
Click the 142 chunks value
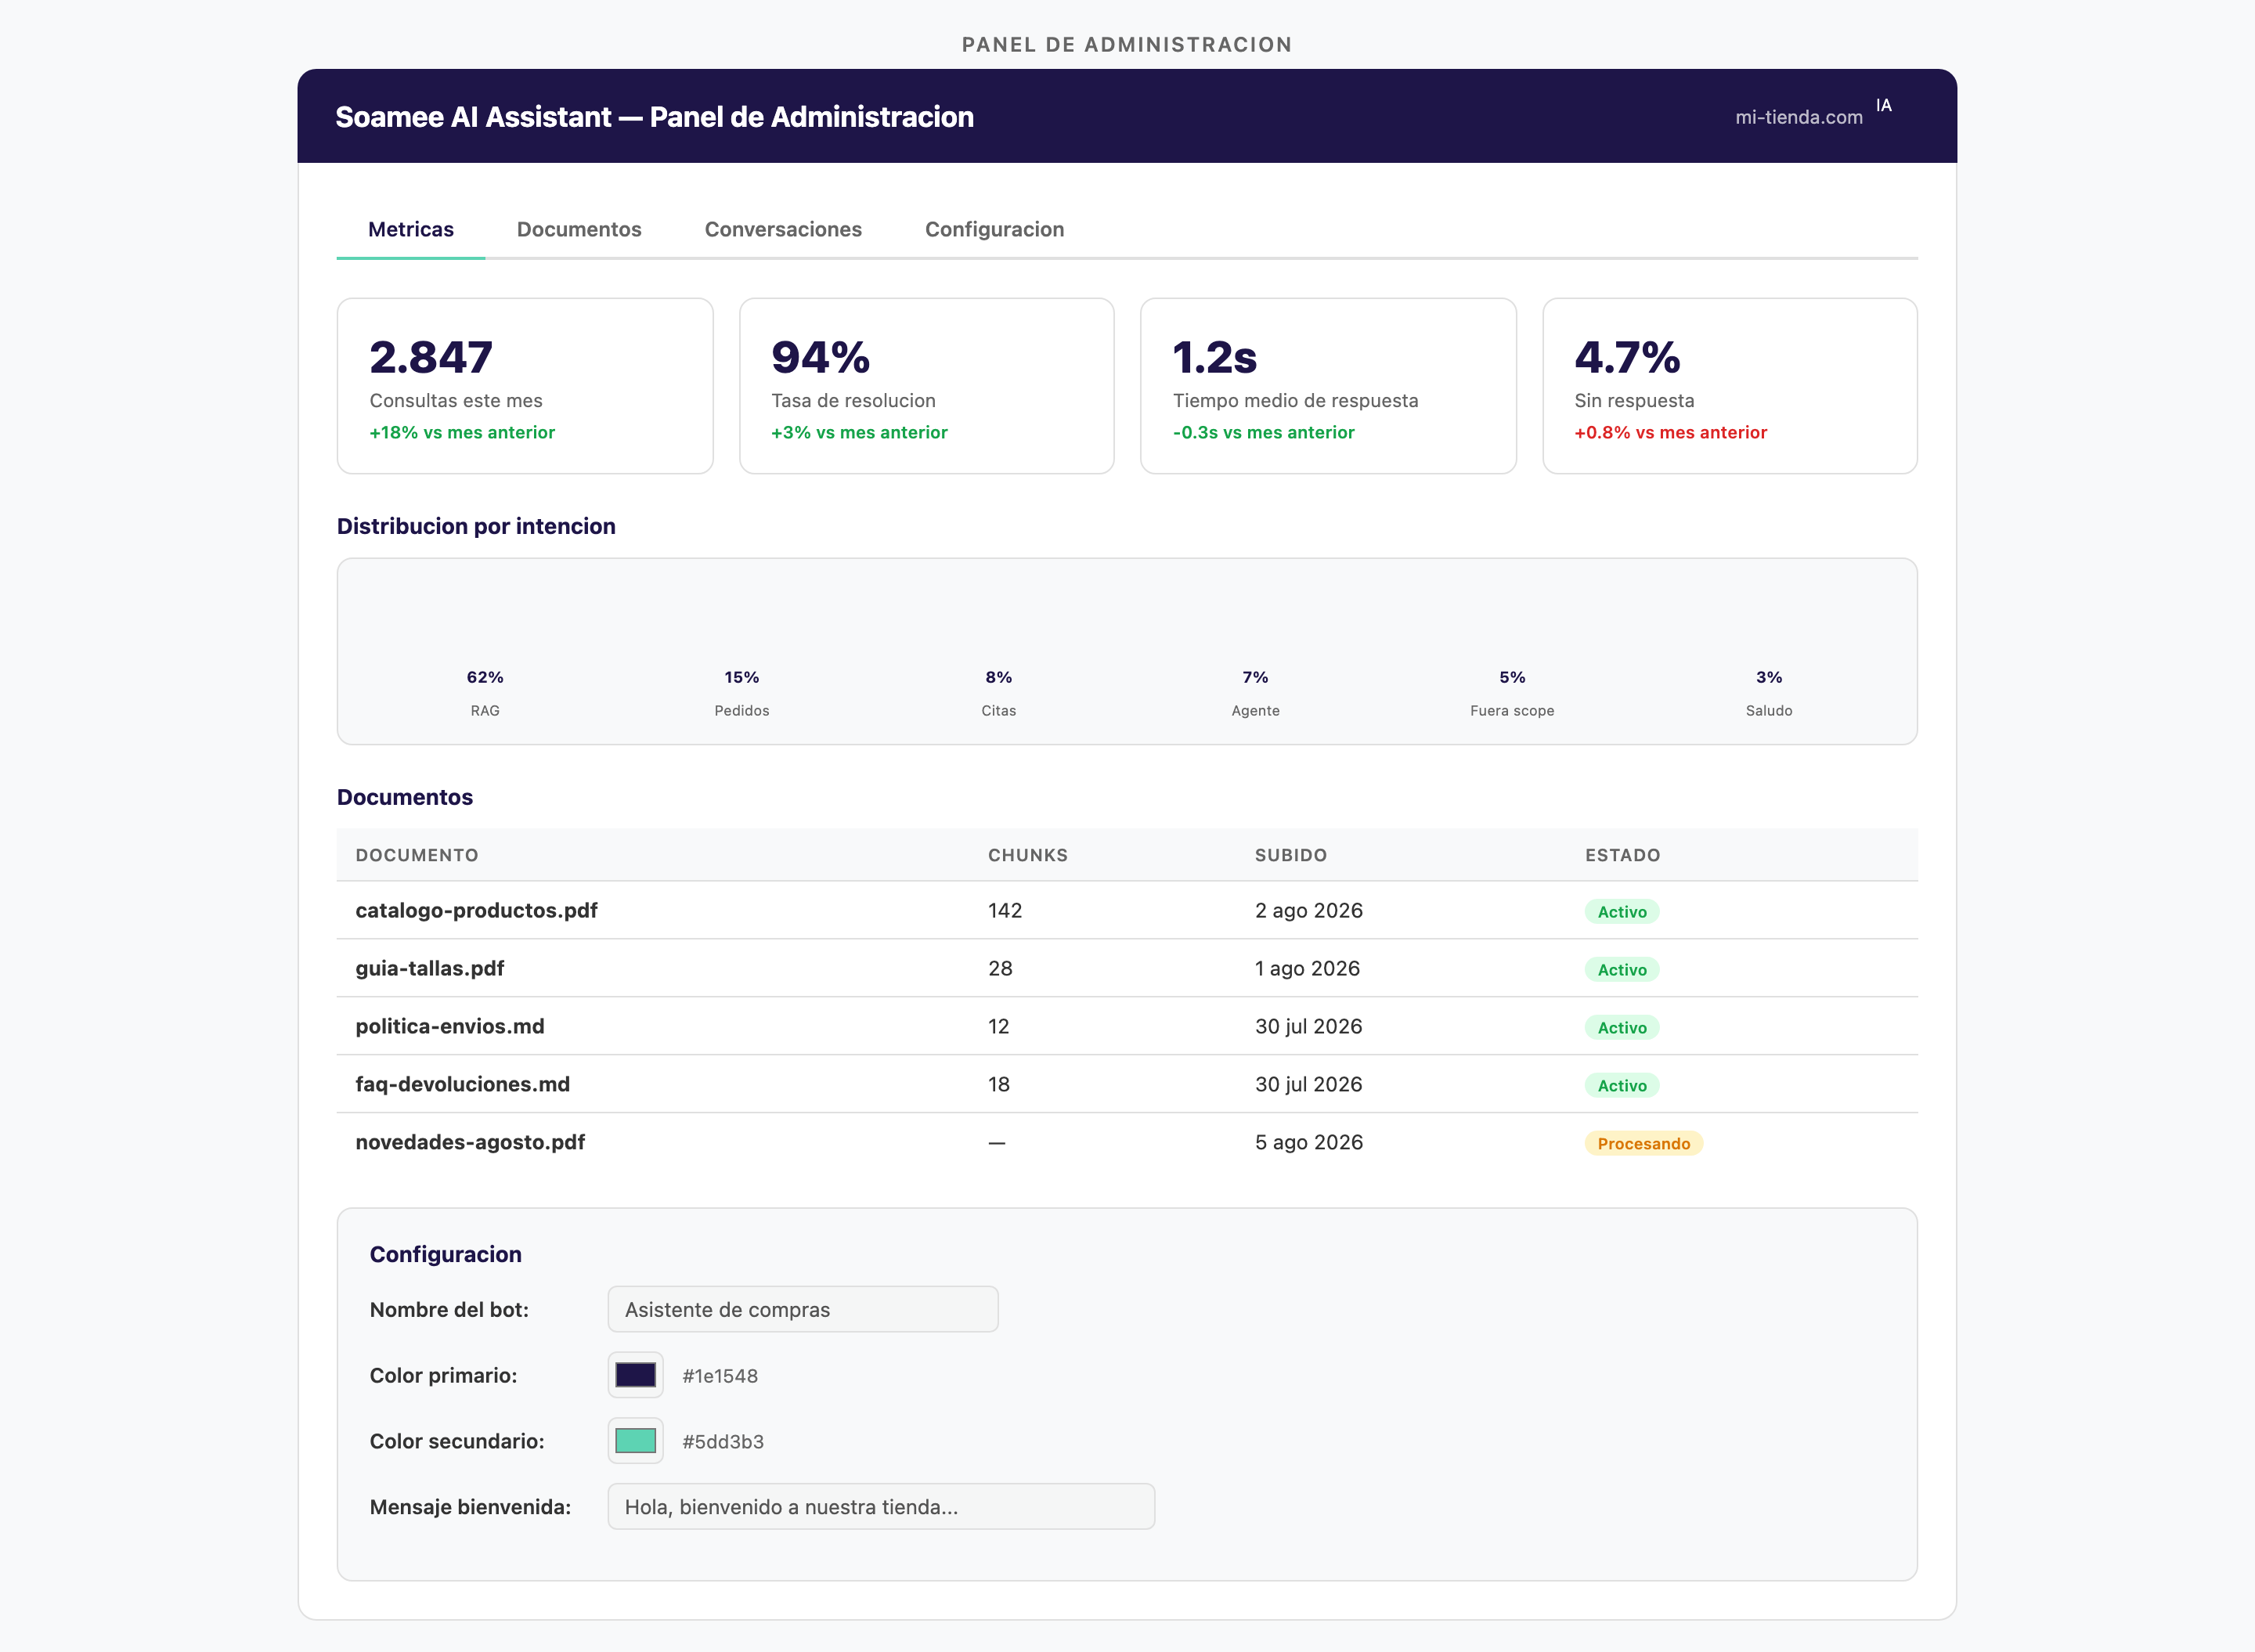[x=1005, y=910]
